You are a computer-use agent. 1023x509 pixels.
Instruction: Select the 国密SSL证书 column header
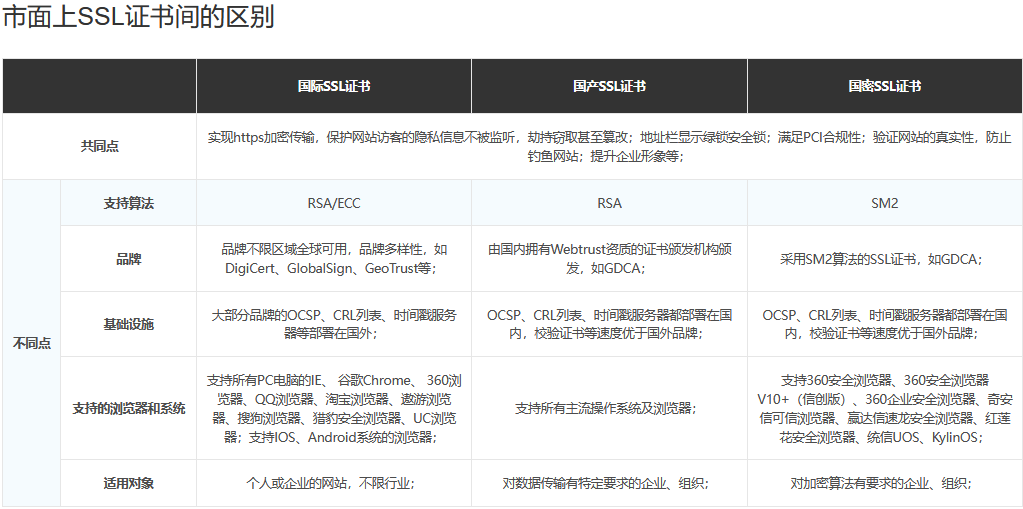coord(885,86)
